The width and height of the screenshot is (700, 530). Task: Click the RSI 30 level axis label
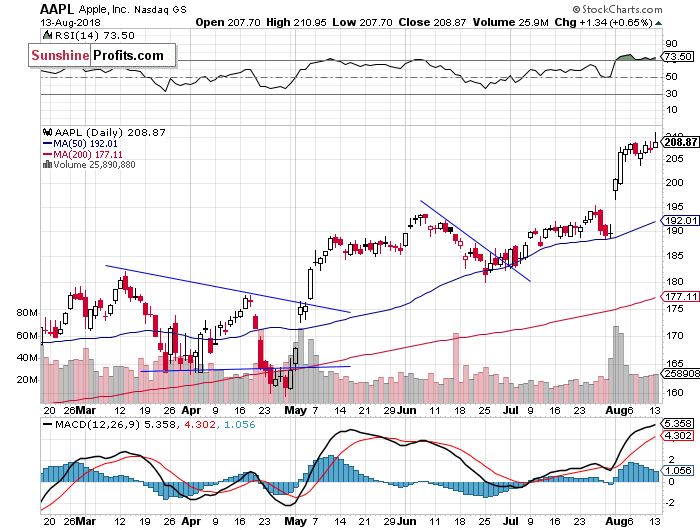671,94
